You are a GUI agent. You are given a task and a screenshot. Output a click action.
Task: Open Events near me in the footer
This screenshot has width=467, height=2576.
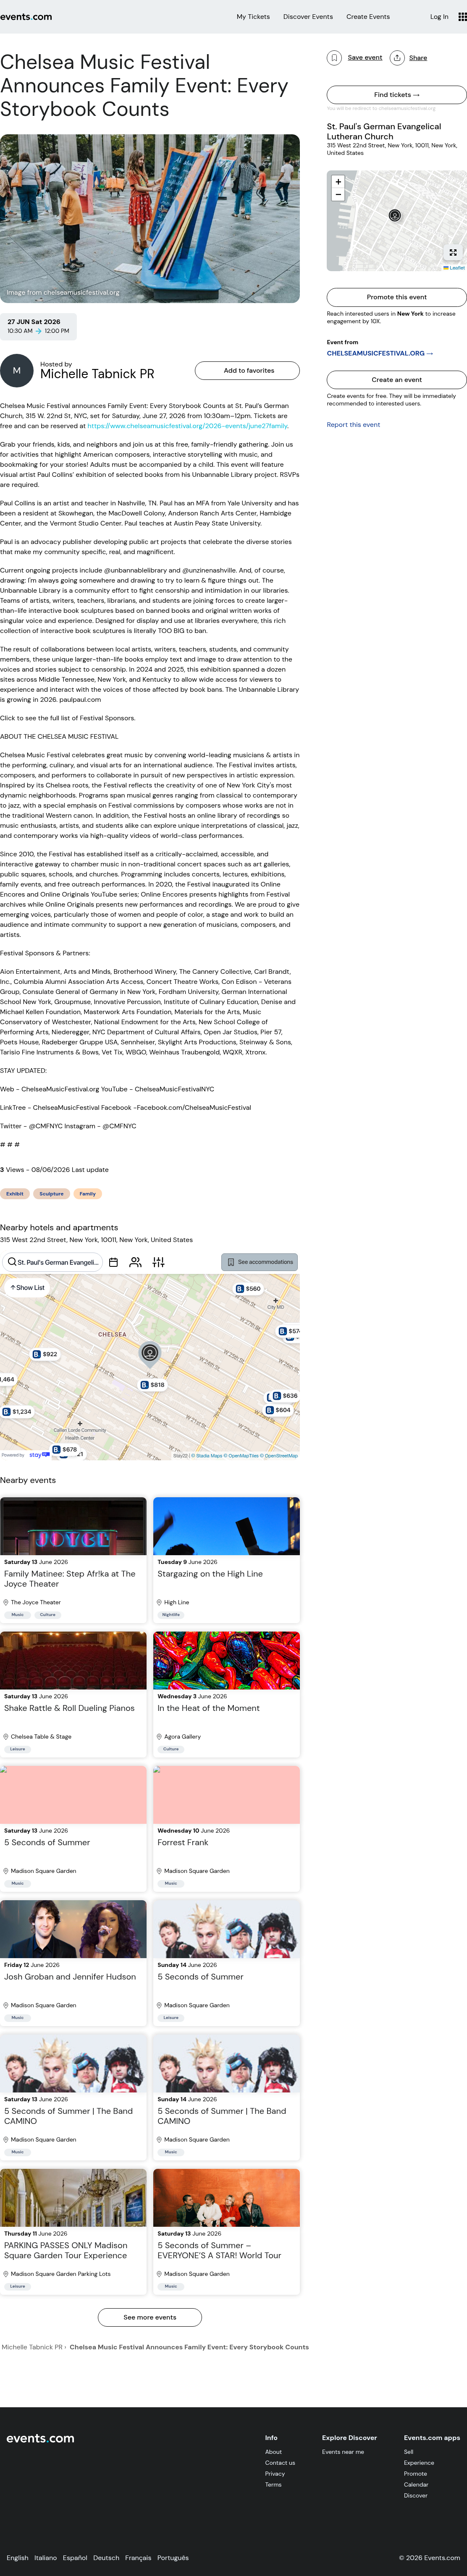click(343, 2452)
